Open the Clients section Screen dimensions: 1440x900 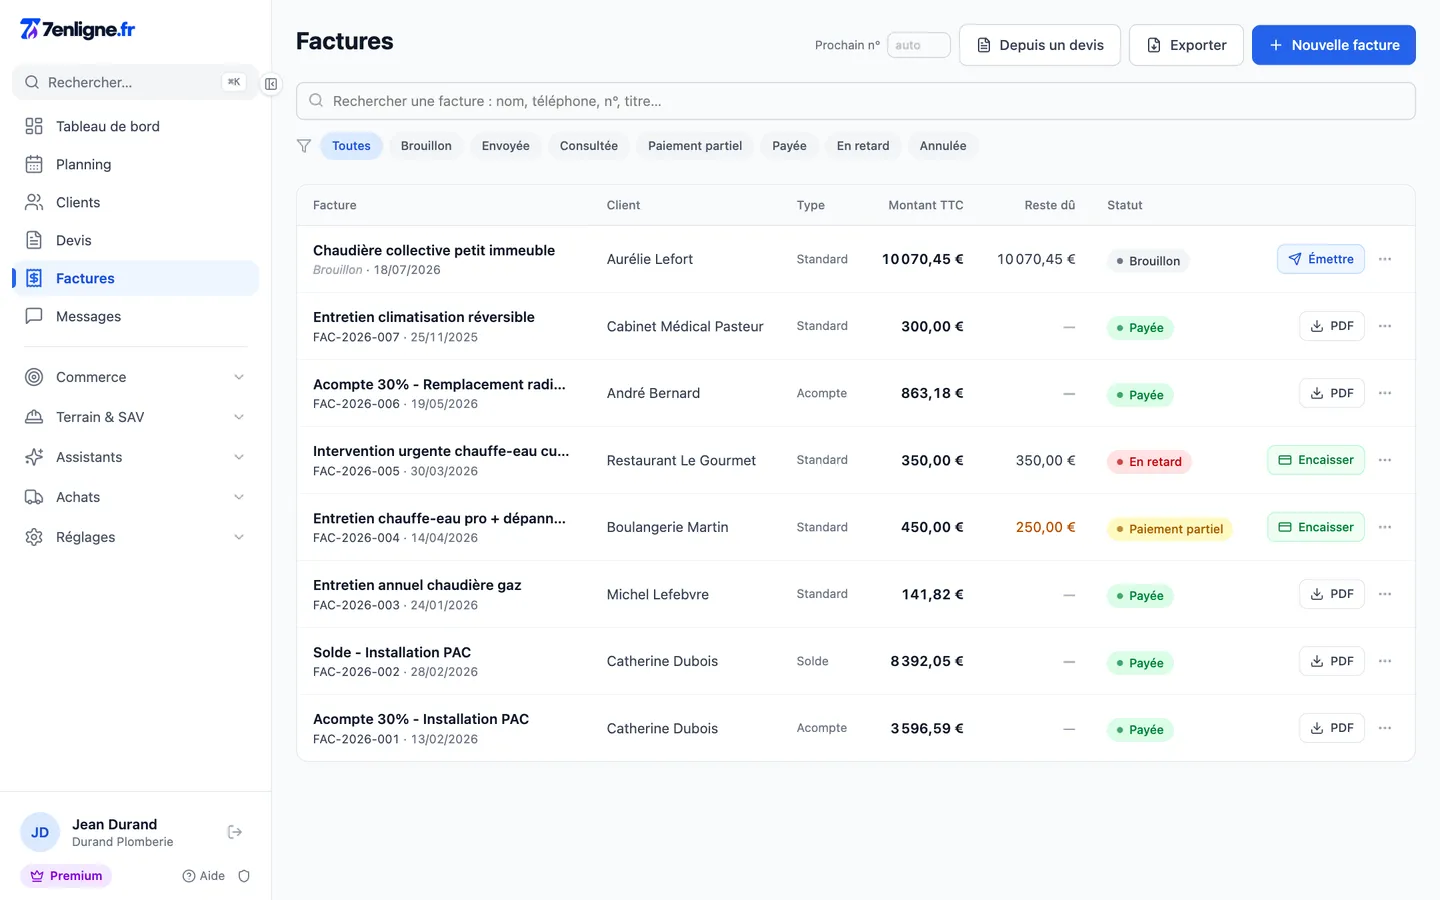click(135, 202)
